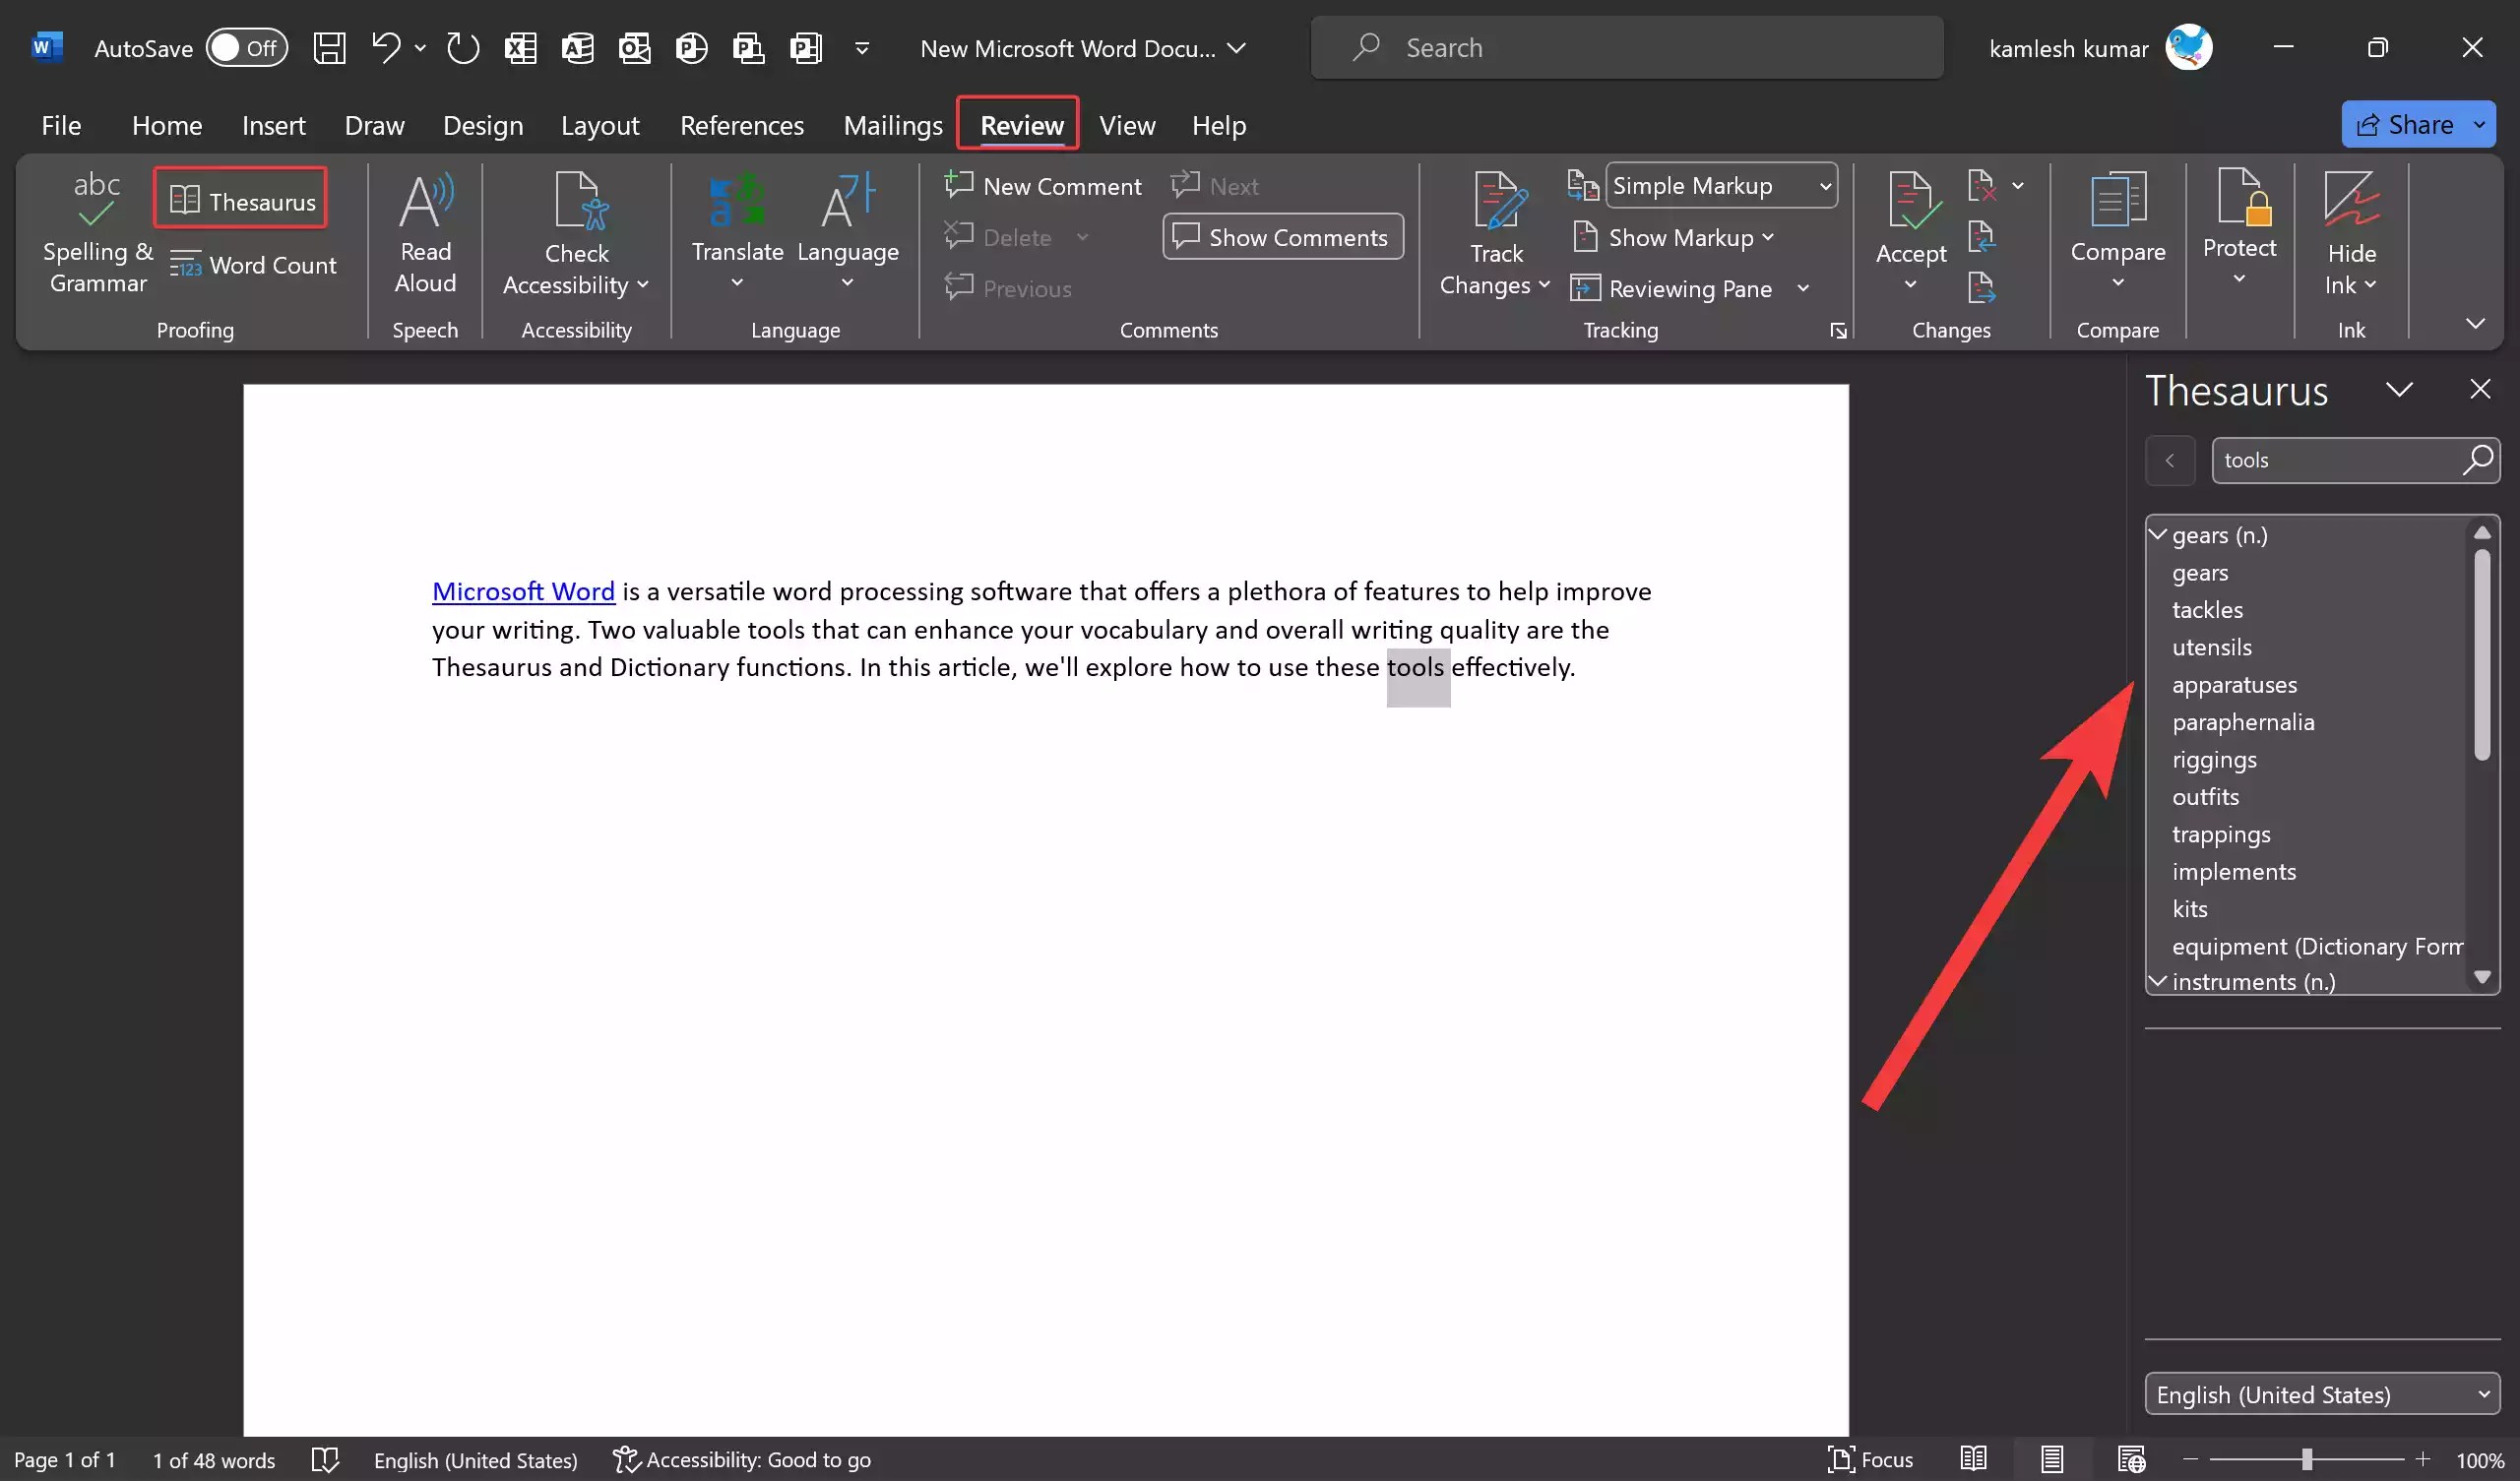This screenshot has width=2520, height=1481.
Task: Run Check Accessibility
Action: point(575,230)
